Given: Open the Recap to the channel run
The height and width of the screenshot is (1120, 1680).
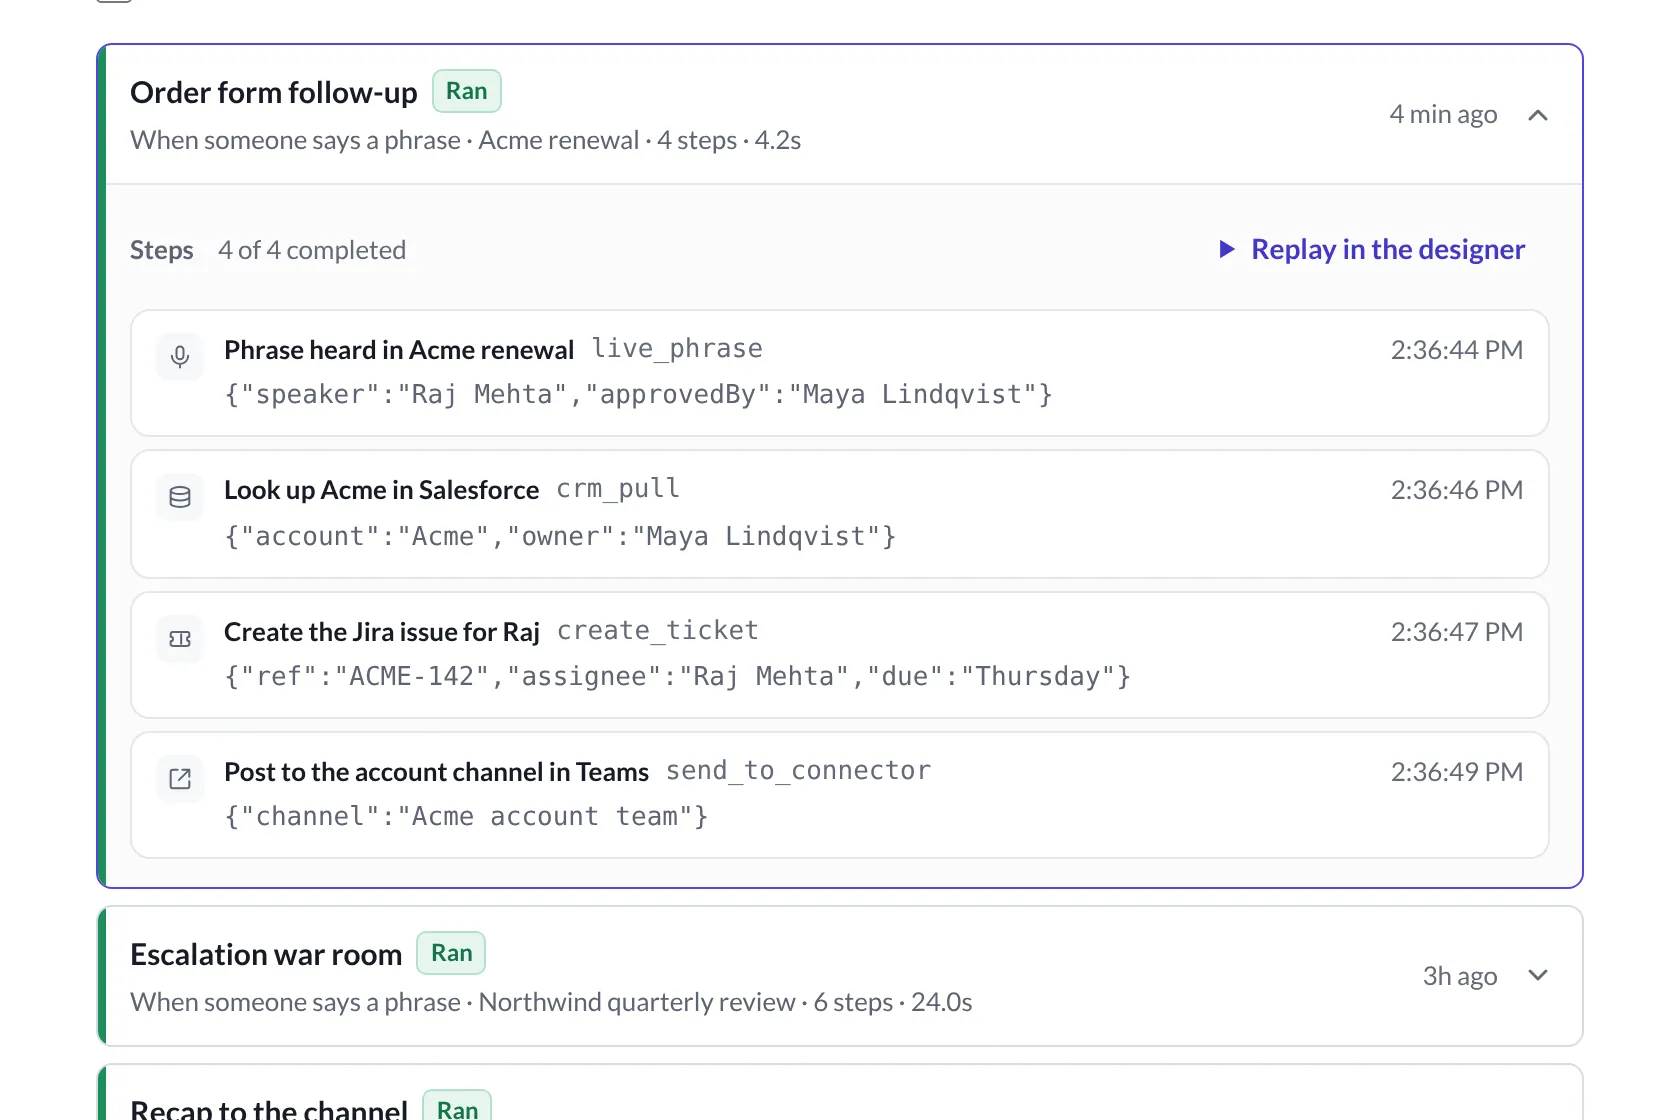Looking at the screenshot, I should click(x=840, y=1092).
